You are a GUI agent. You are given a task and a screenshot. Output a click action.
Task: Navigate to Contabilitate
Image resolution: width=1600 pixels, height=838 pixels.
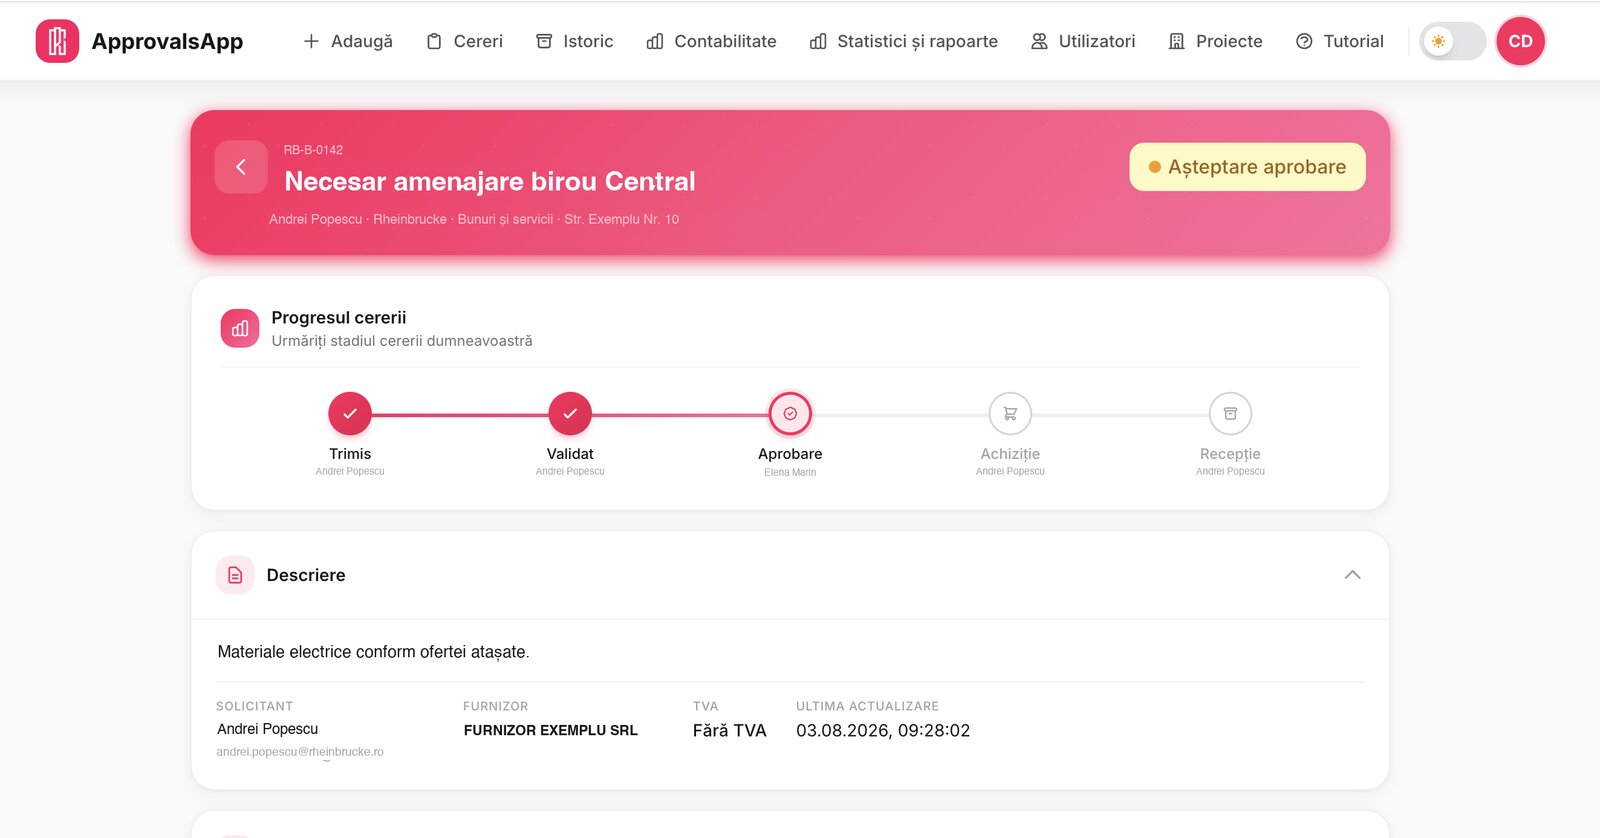tap(711, 41)
